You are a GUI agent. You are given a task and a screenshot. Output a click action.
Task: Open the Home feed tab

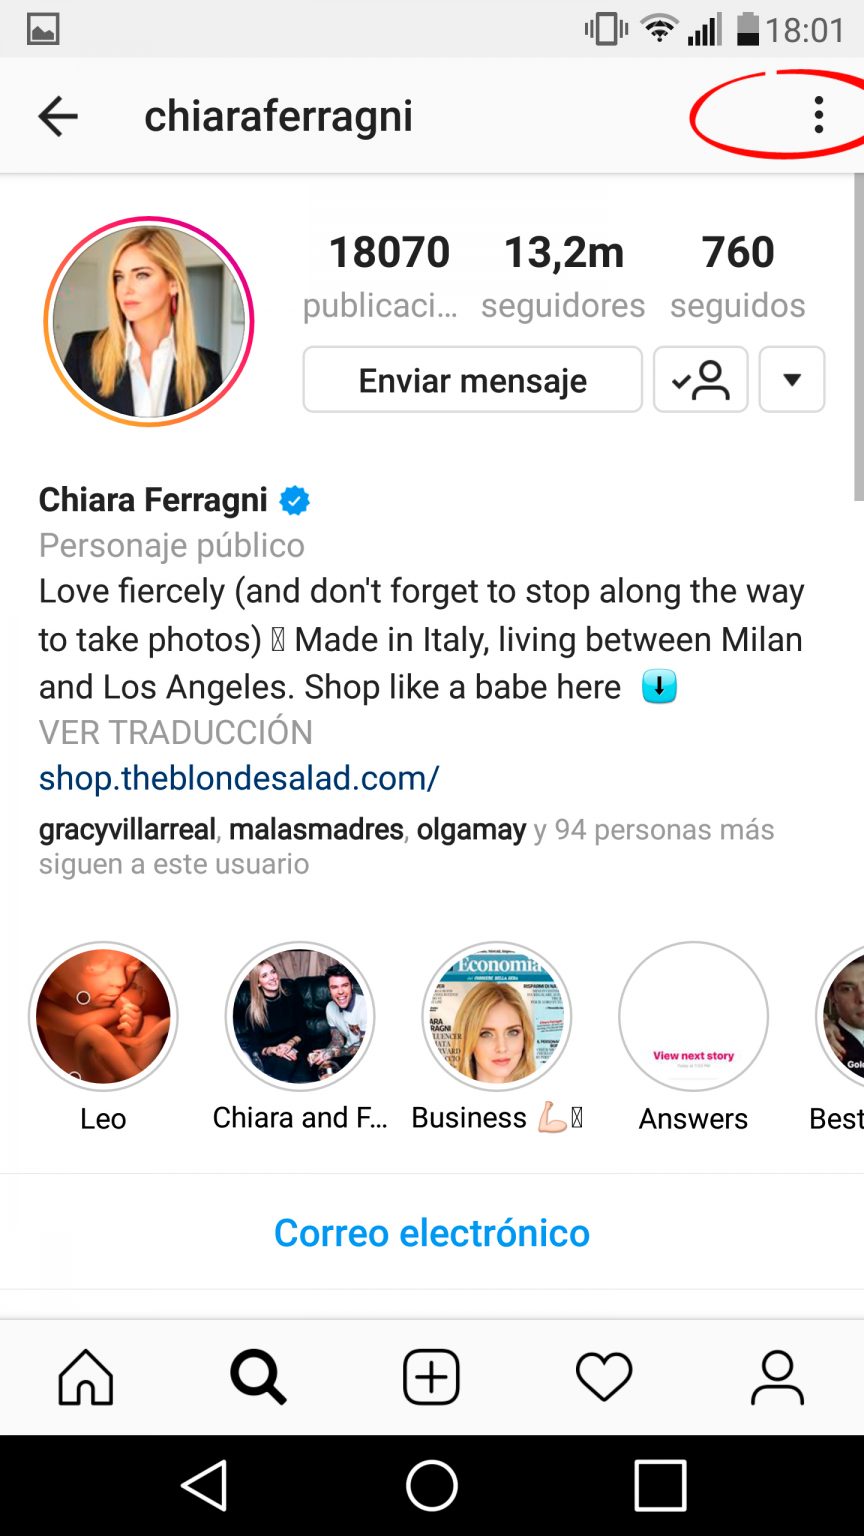coord(86,1377)
